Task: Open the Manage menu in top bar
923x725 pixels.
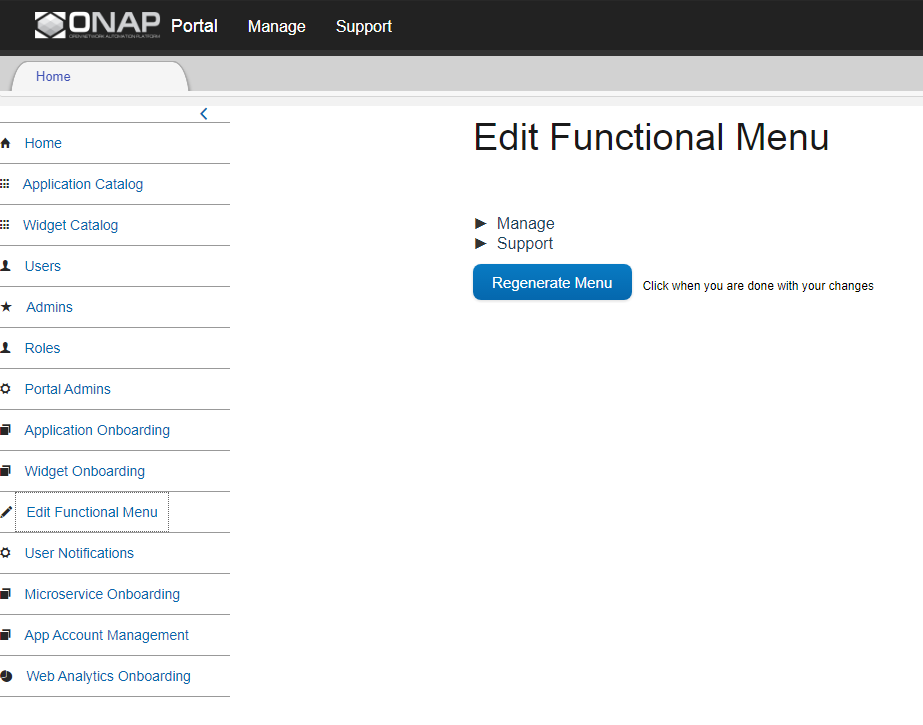Action: coord(277,26)
